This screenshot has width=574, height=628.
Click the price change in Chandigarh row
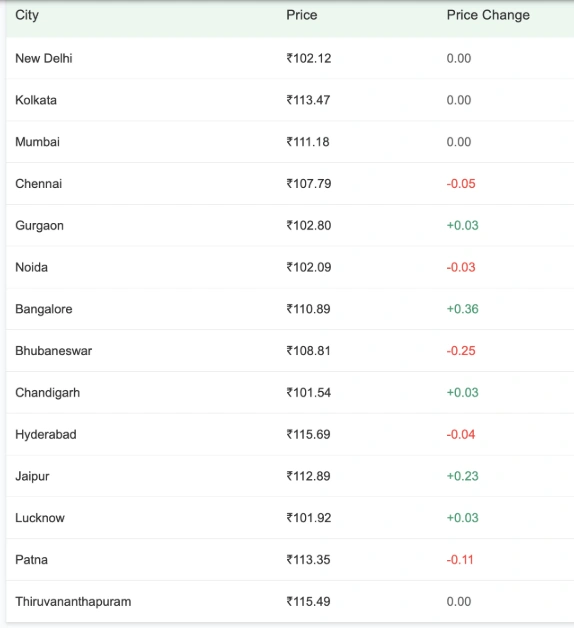pos(463,392)
